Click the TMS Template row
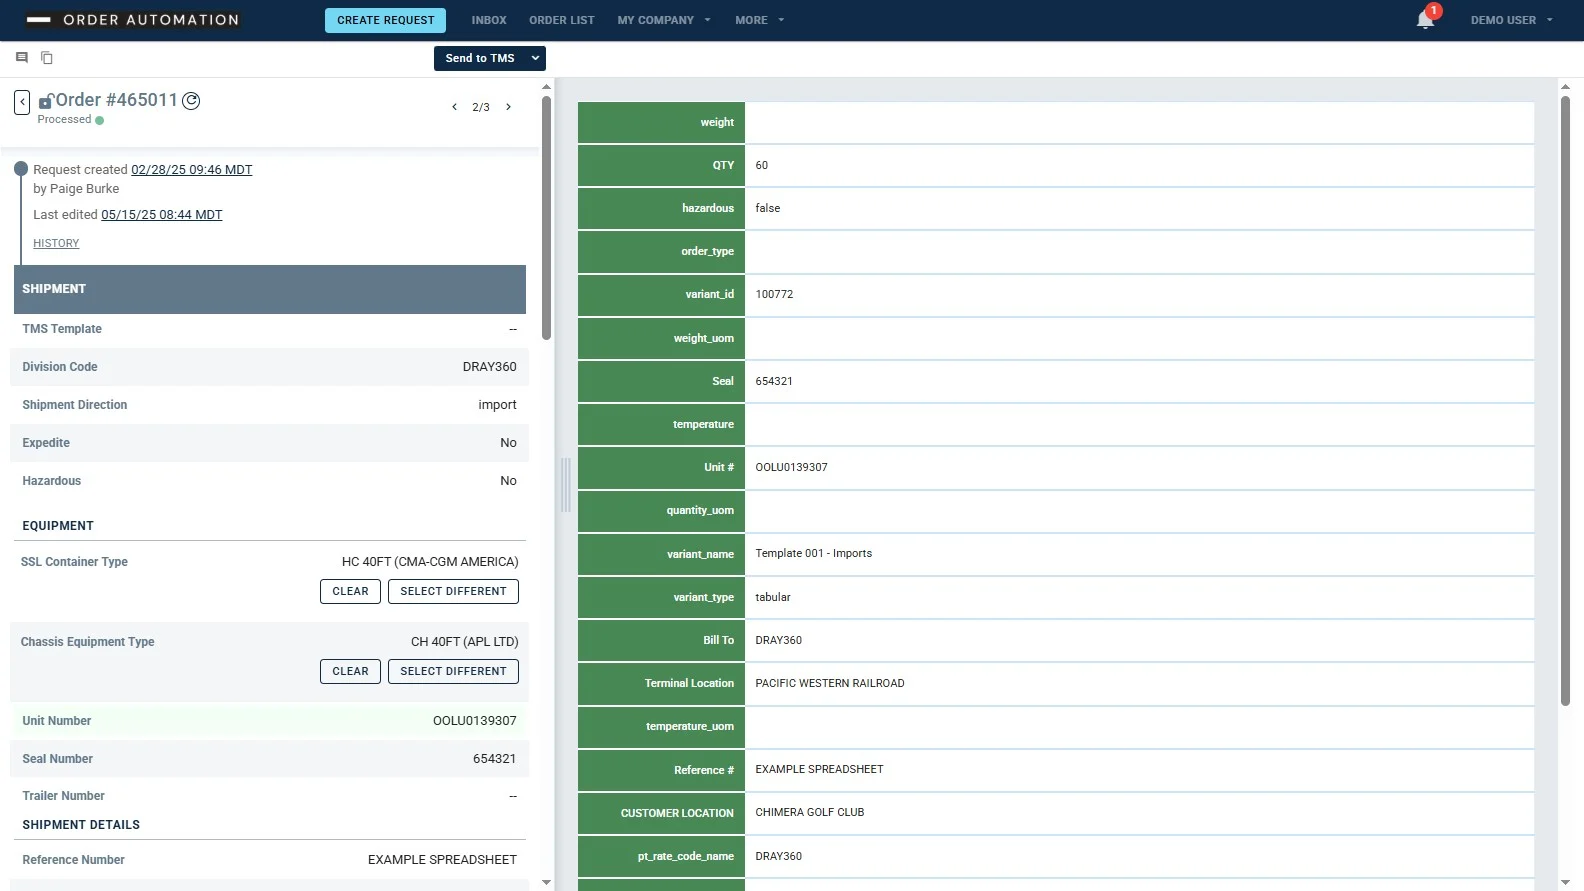The image size is (1584, 891). pos(270,329)
